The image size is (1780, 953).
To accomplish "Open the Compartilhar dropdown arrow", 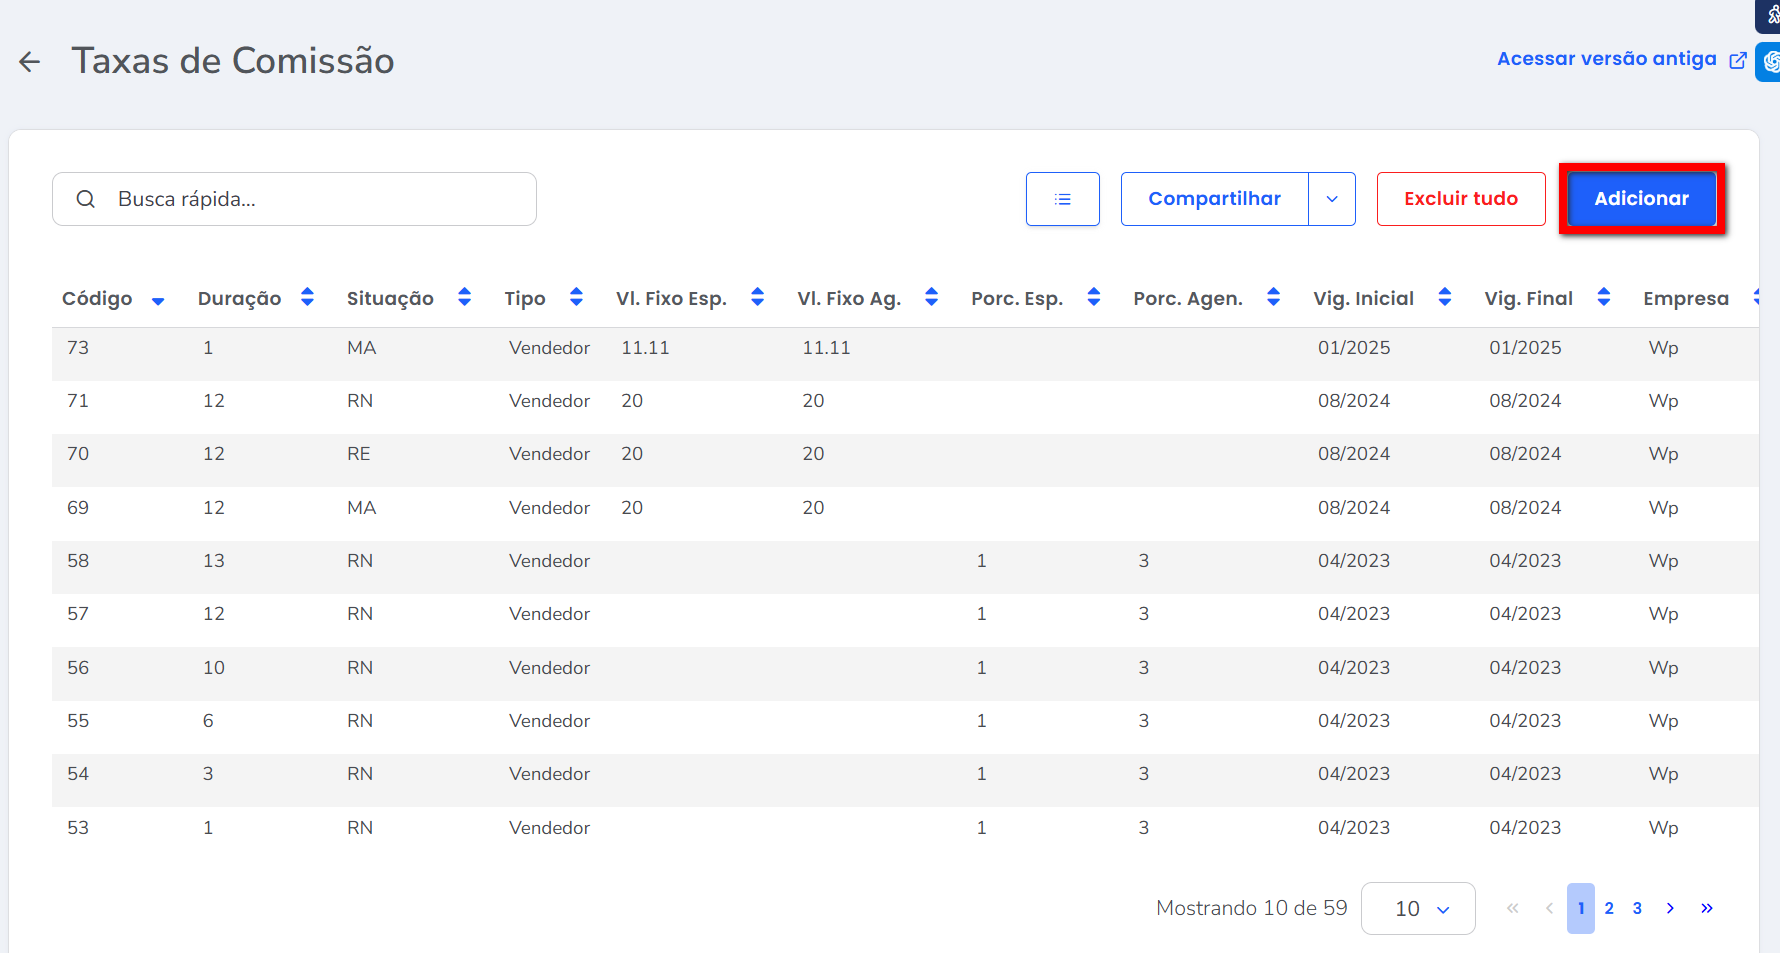I will coord(1332,199).
